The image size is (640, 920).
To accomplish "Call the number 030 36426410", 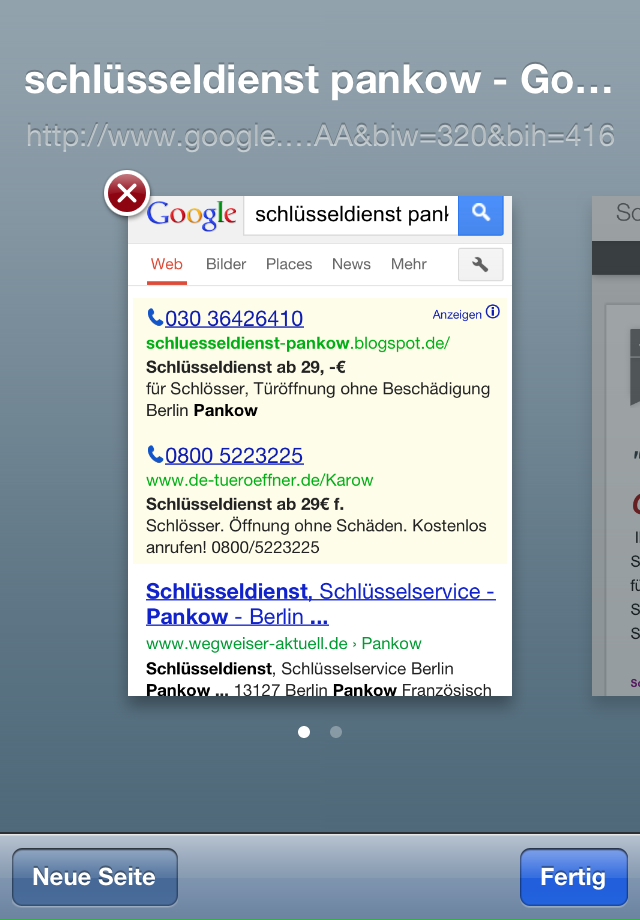I will 234,319.
